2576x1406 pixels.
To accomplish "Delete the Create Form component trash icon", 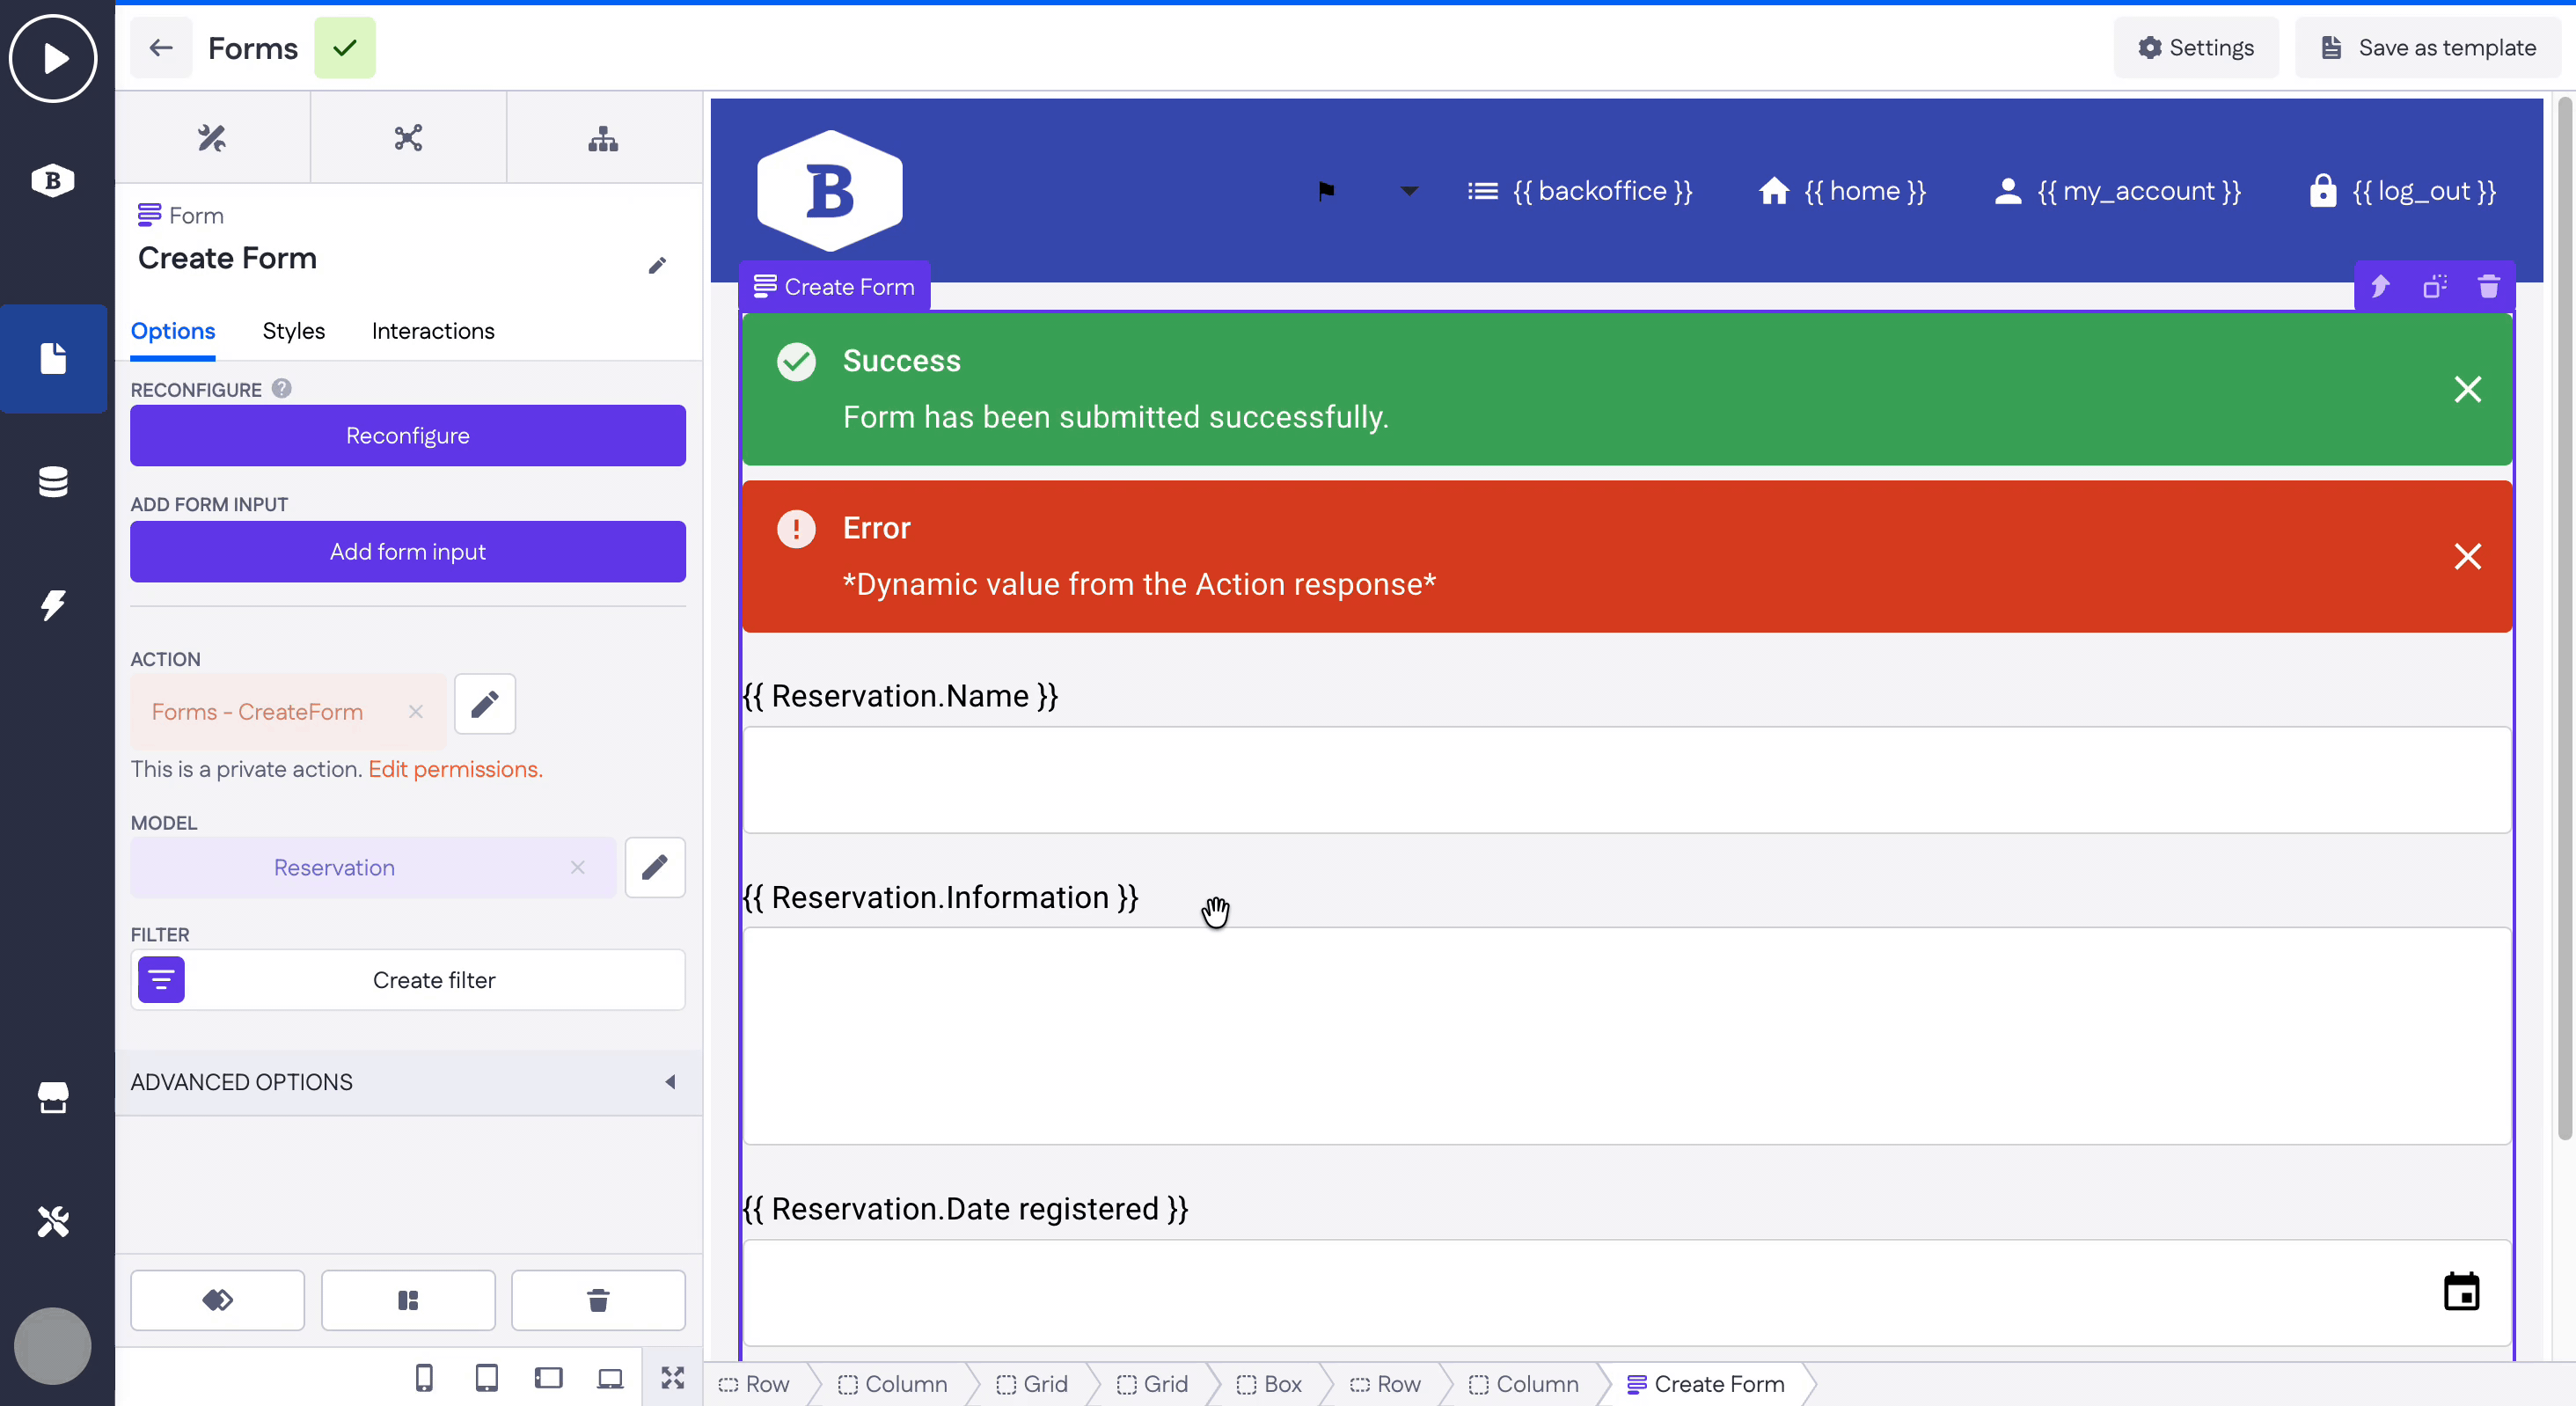I will pos(2488,287).
